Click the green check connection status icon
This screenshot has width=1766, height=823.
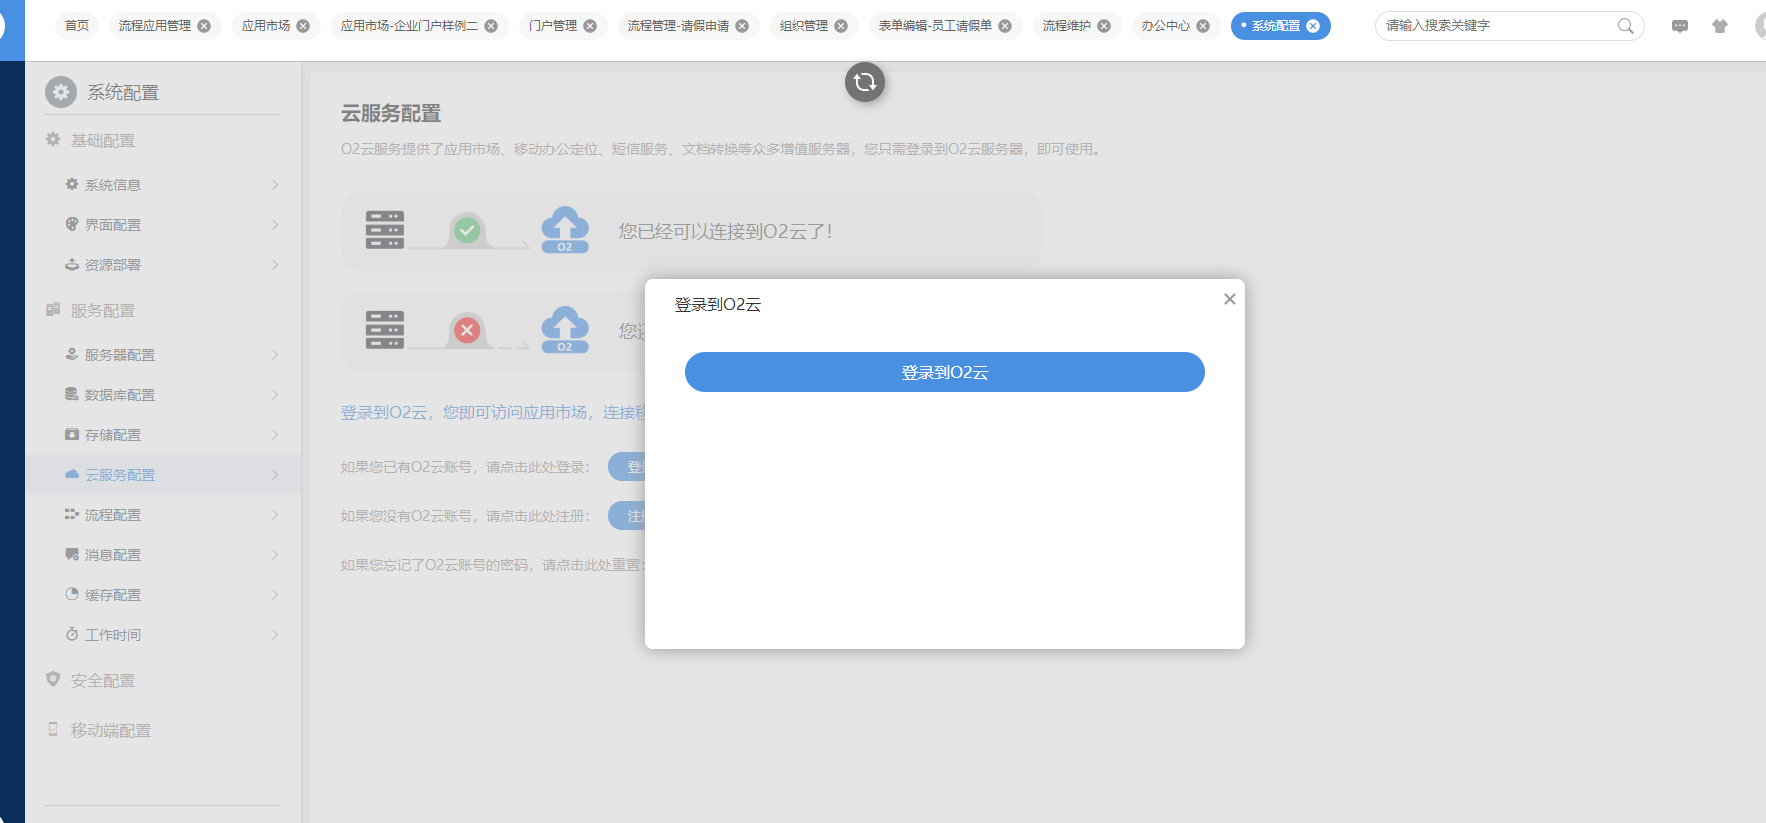tap(467, 230)
